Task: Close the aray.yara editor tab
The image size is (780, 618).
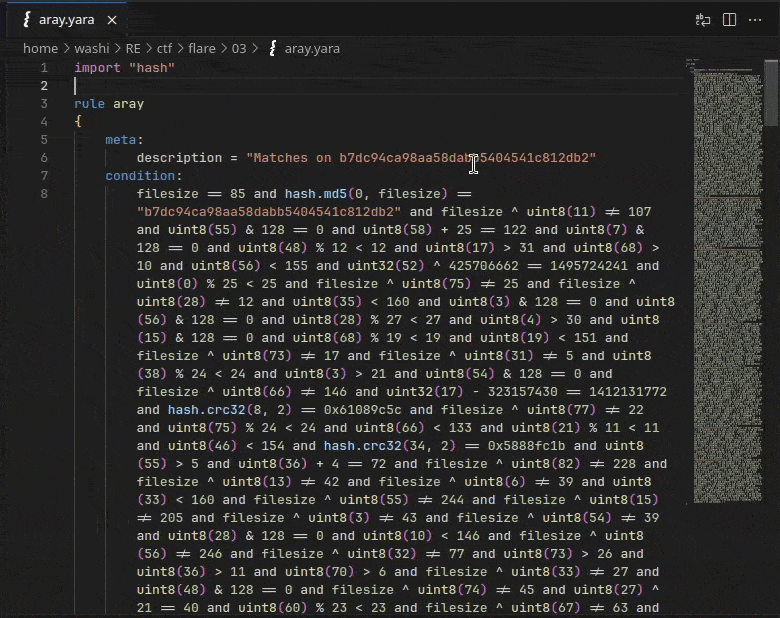Action: click(x=112, y=20)
